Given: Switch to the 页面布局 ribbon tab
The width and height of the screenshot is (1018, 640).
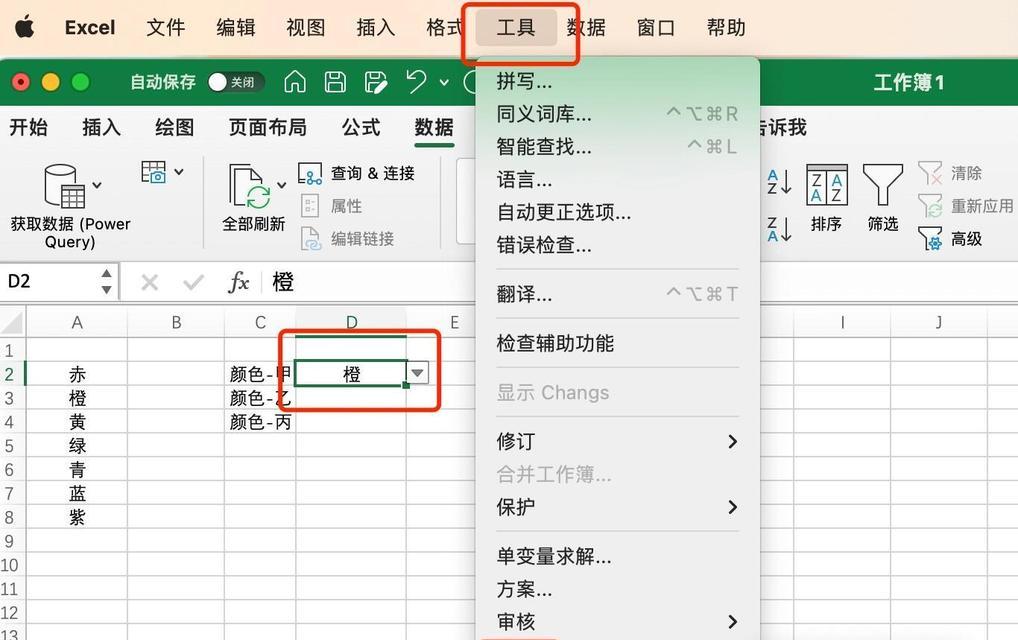Looking at the screenshot, I should click(x=267, y=127).
